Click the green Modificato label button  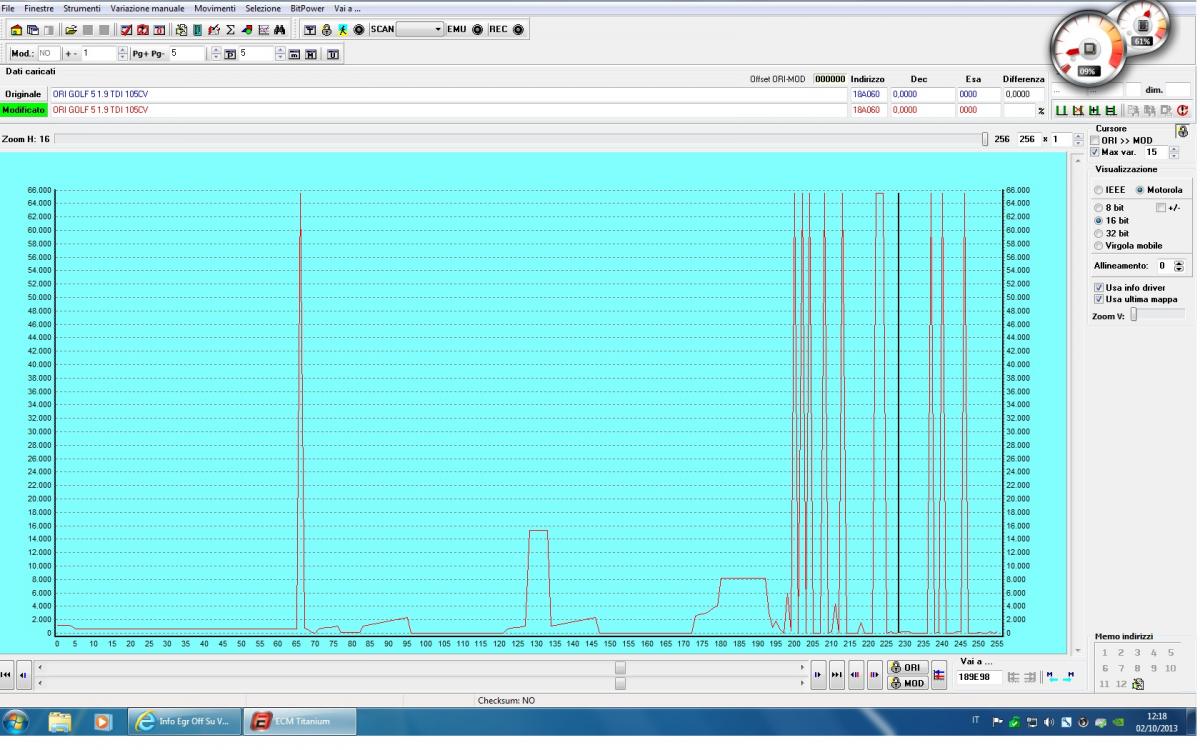[x=24, y=110]
